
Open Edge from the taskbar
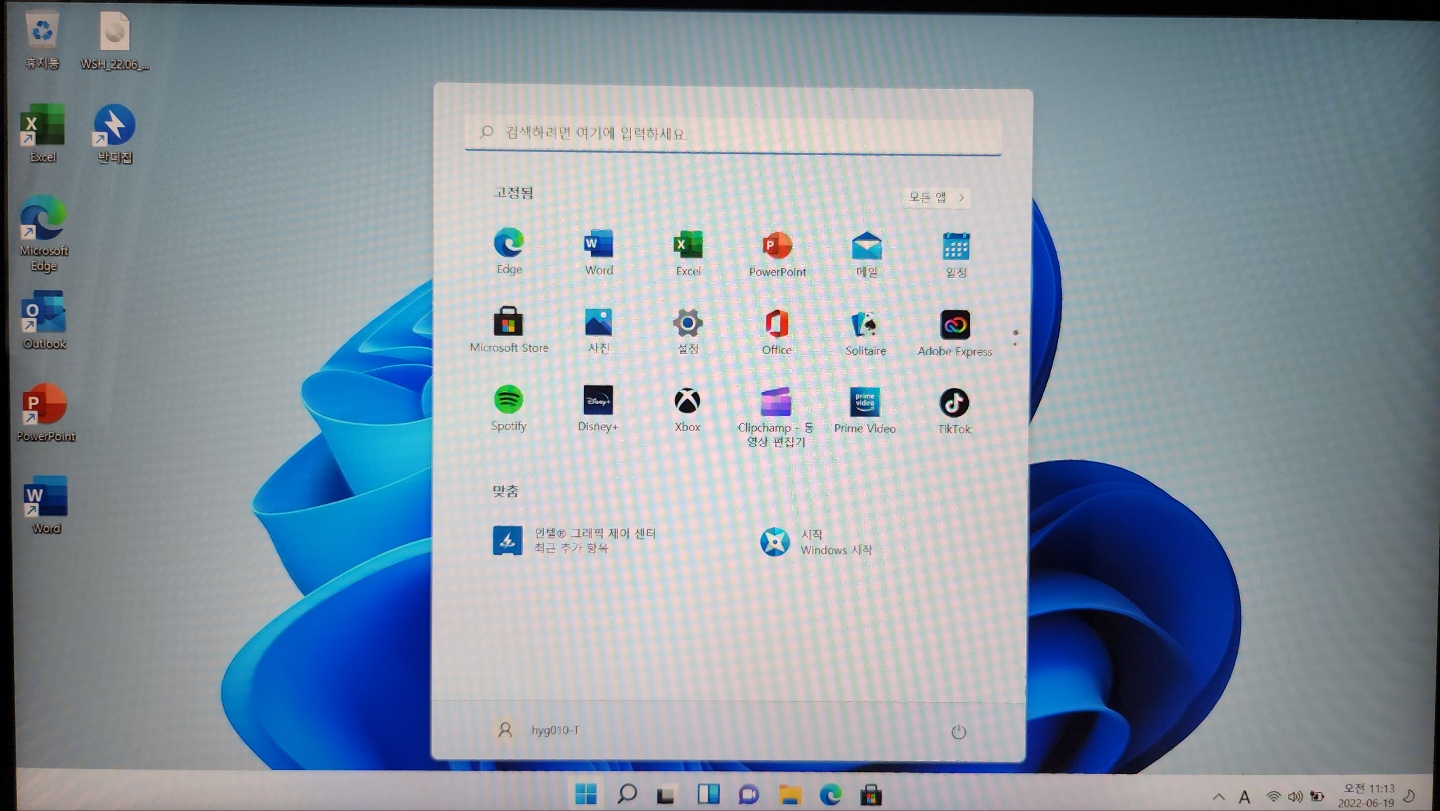[x=831, y=795]
